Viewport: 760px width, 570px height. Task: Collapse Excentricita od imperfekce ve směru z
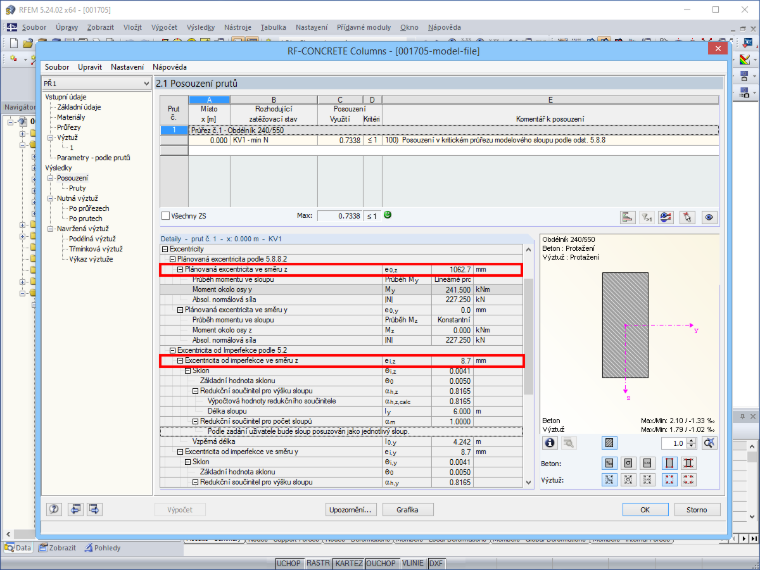(180, 361)
